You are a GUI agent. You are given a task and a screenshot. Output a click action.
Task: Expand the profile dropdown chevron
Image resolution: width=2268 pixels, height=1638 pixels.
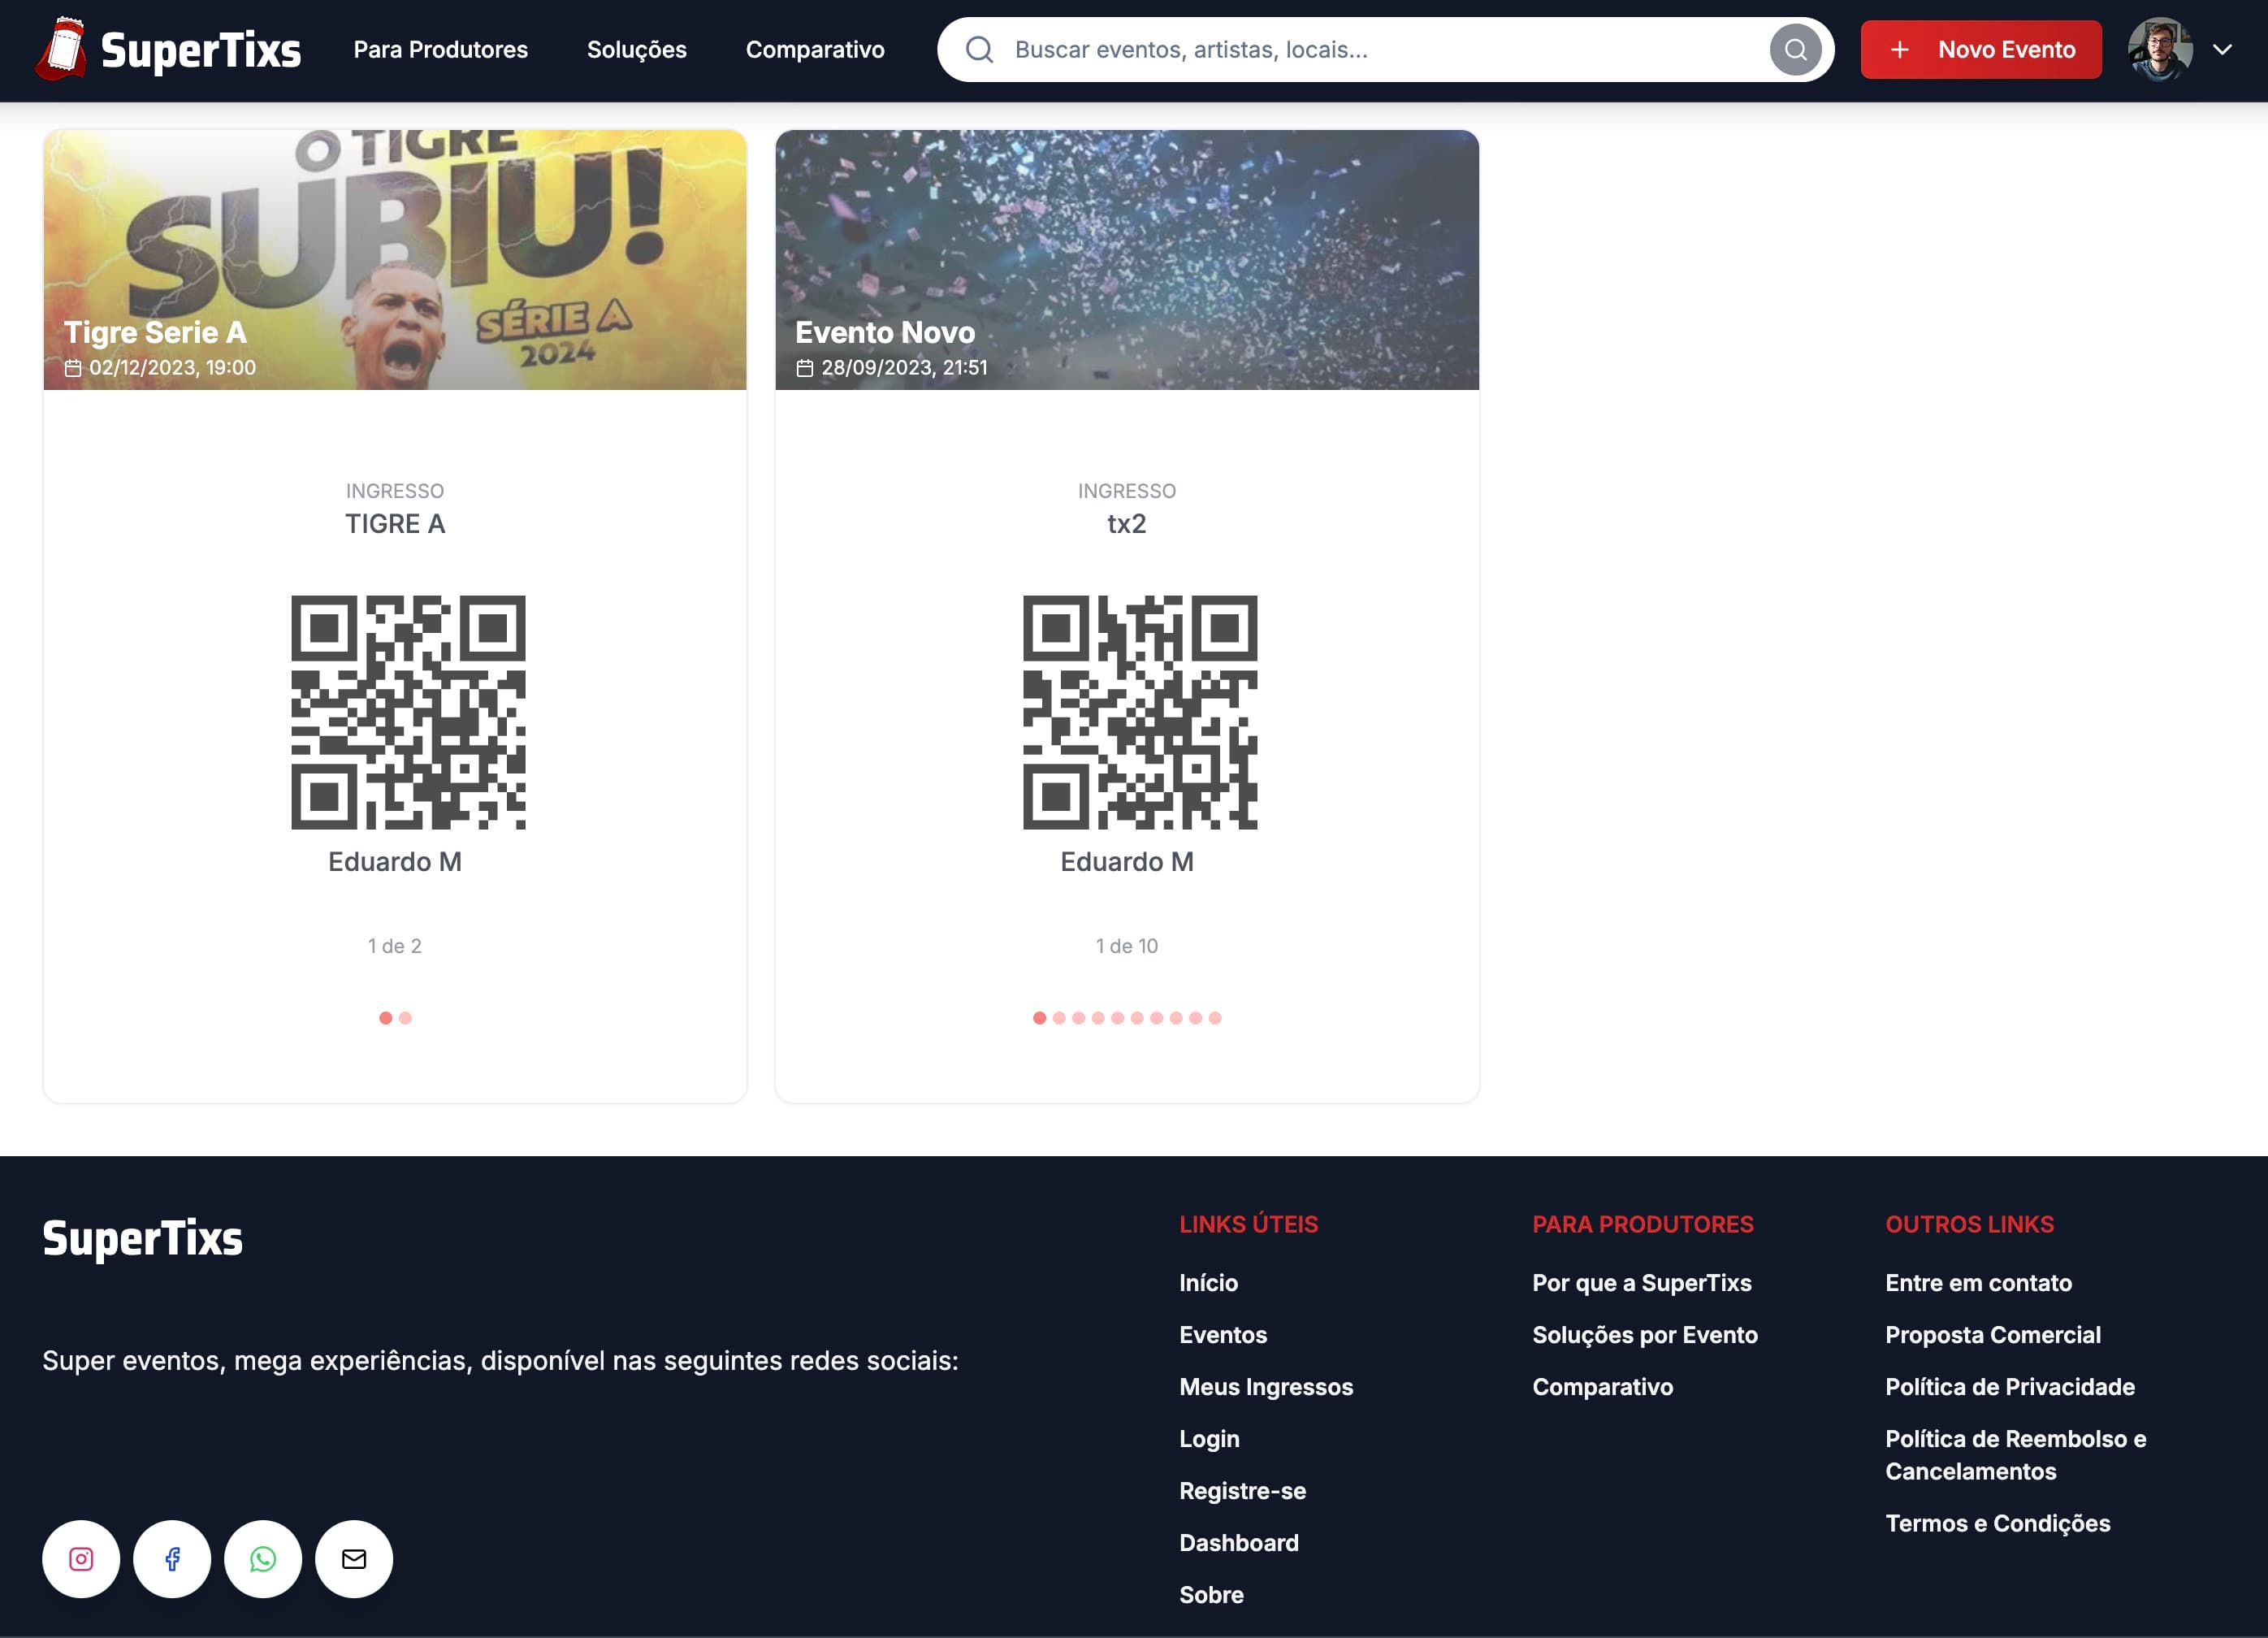(x=2221, y=49)
